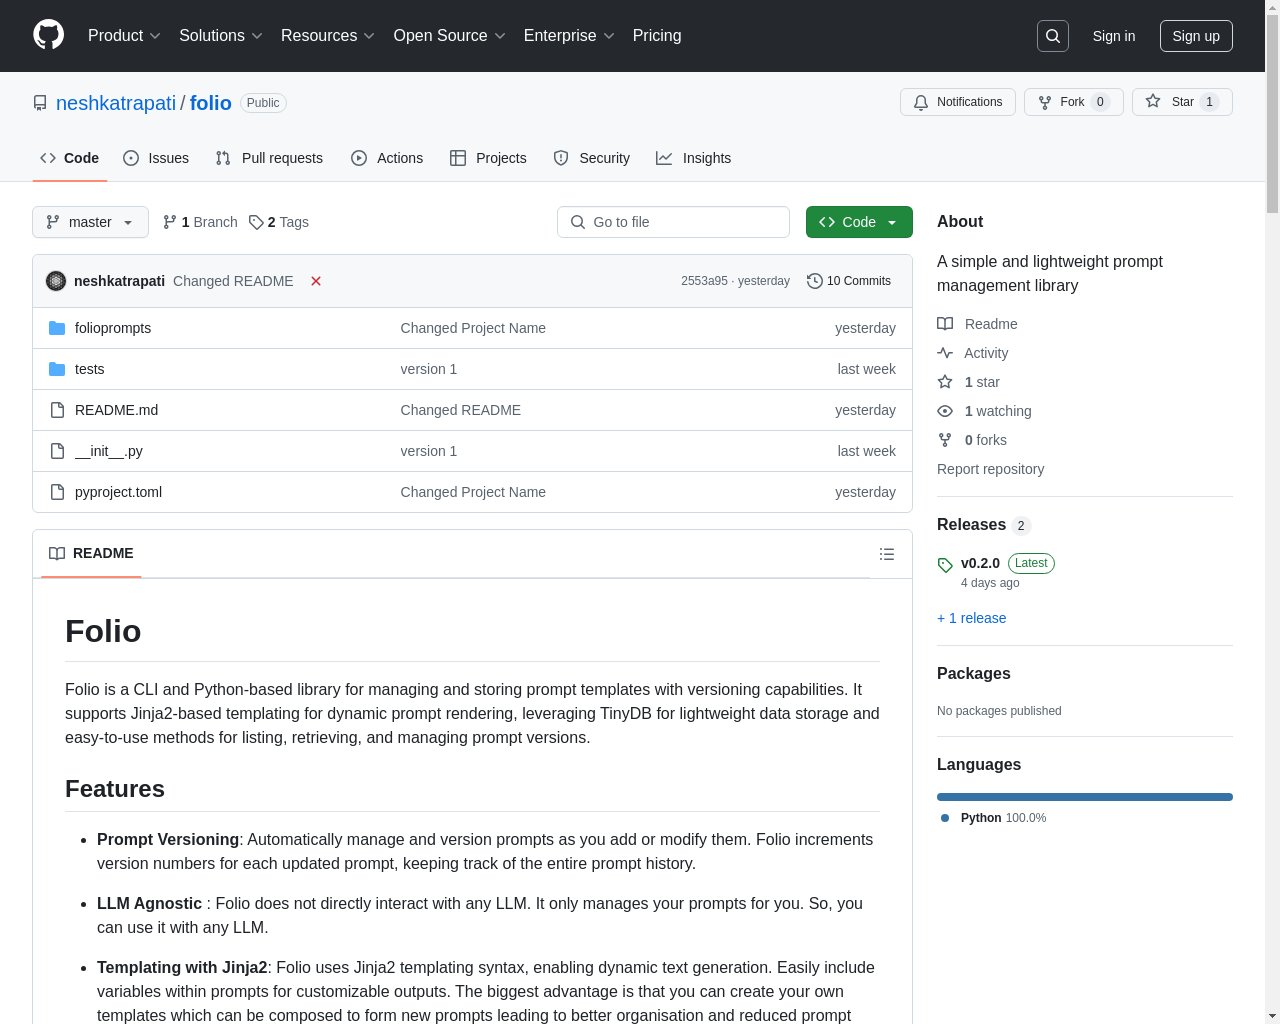
Task: Open v0.2.0 release
Action: click(980, 563)
